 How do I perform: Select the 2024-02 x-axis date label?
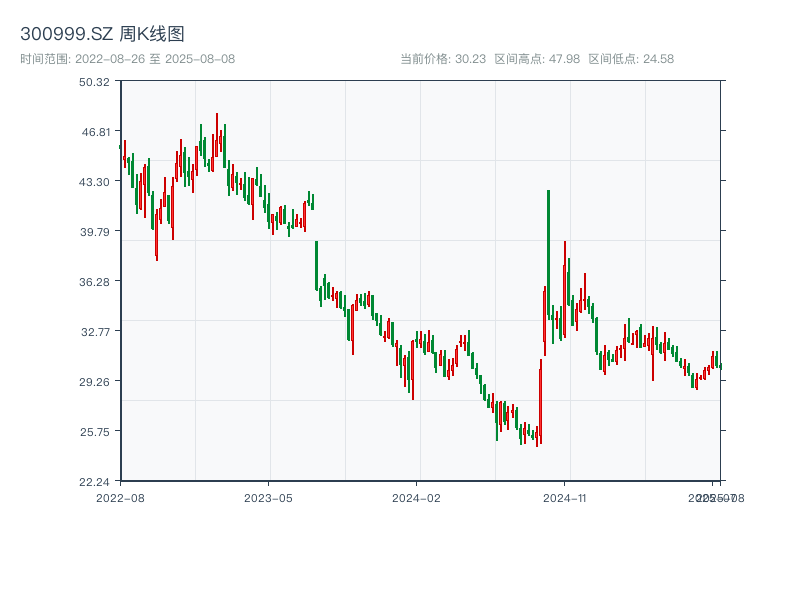[x=417, y=497]
